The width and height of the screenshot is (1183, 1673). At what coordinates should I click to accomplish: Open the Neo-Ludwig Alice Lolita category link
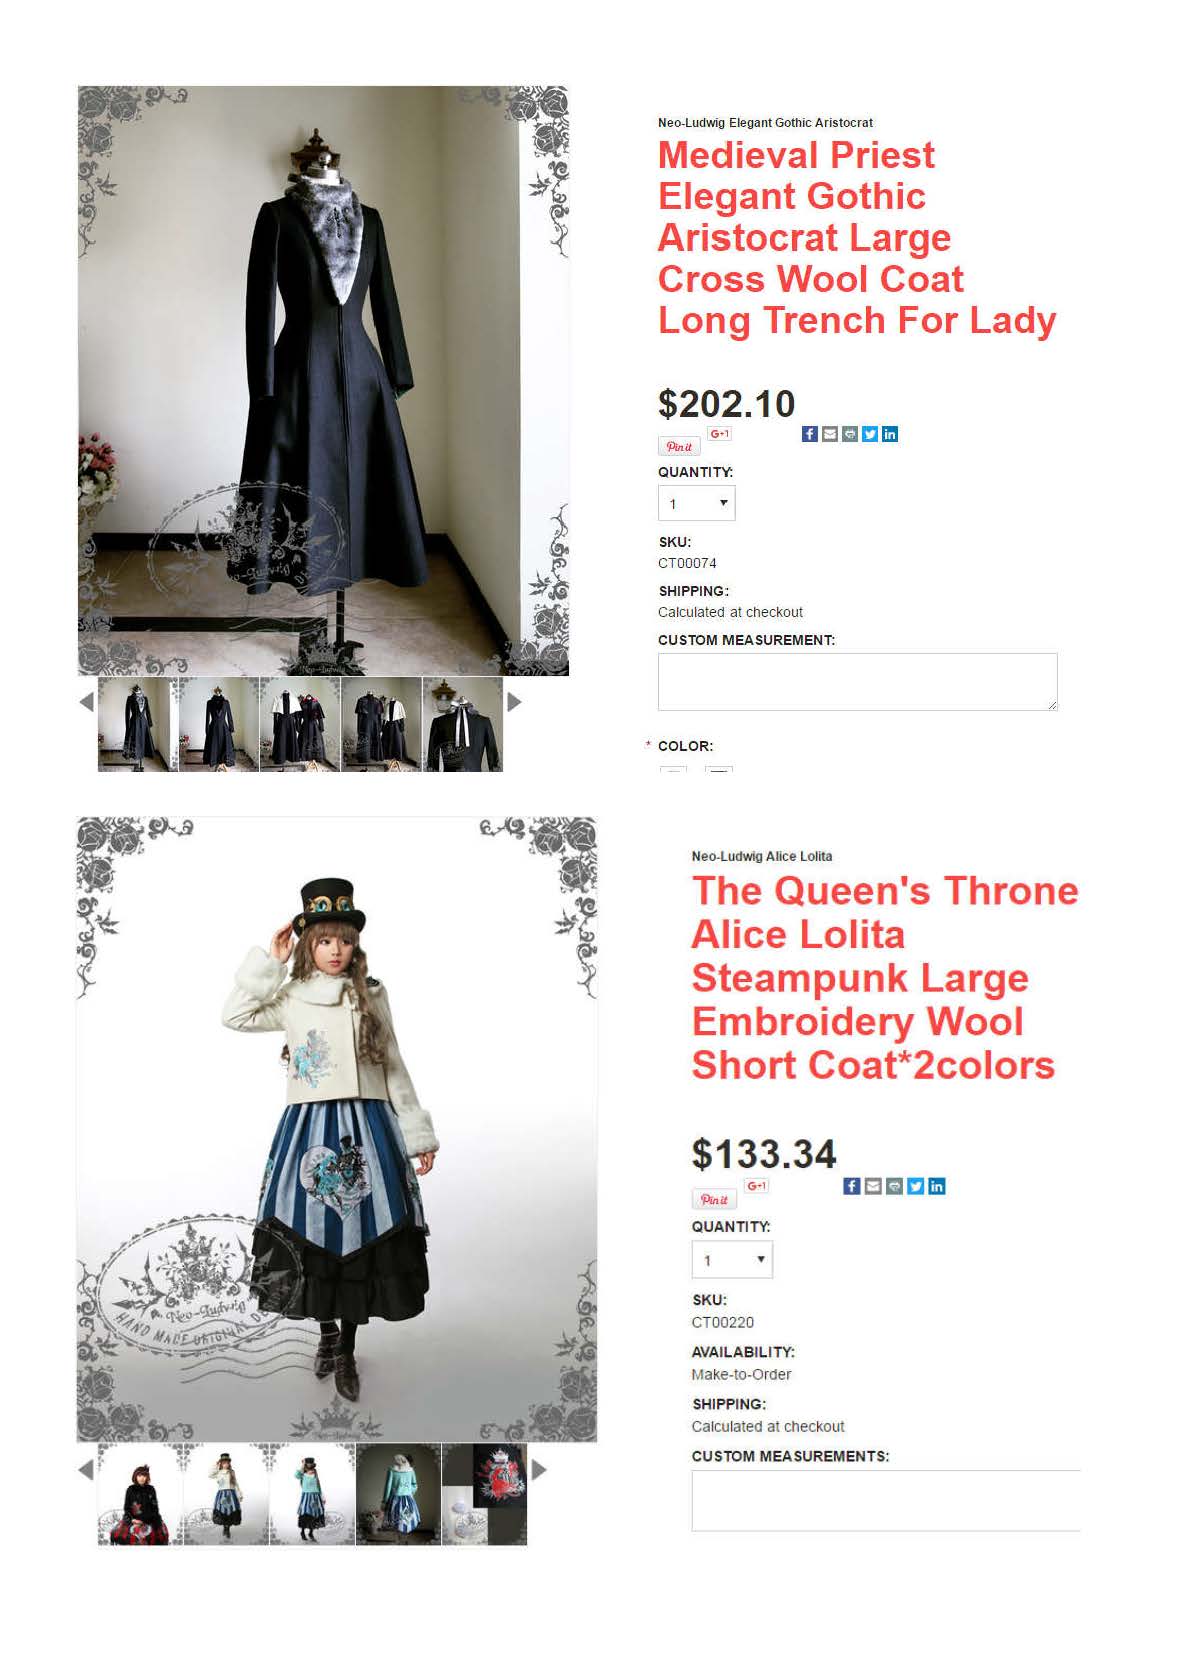(762, 856)
